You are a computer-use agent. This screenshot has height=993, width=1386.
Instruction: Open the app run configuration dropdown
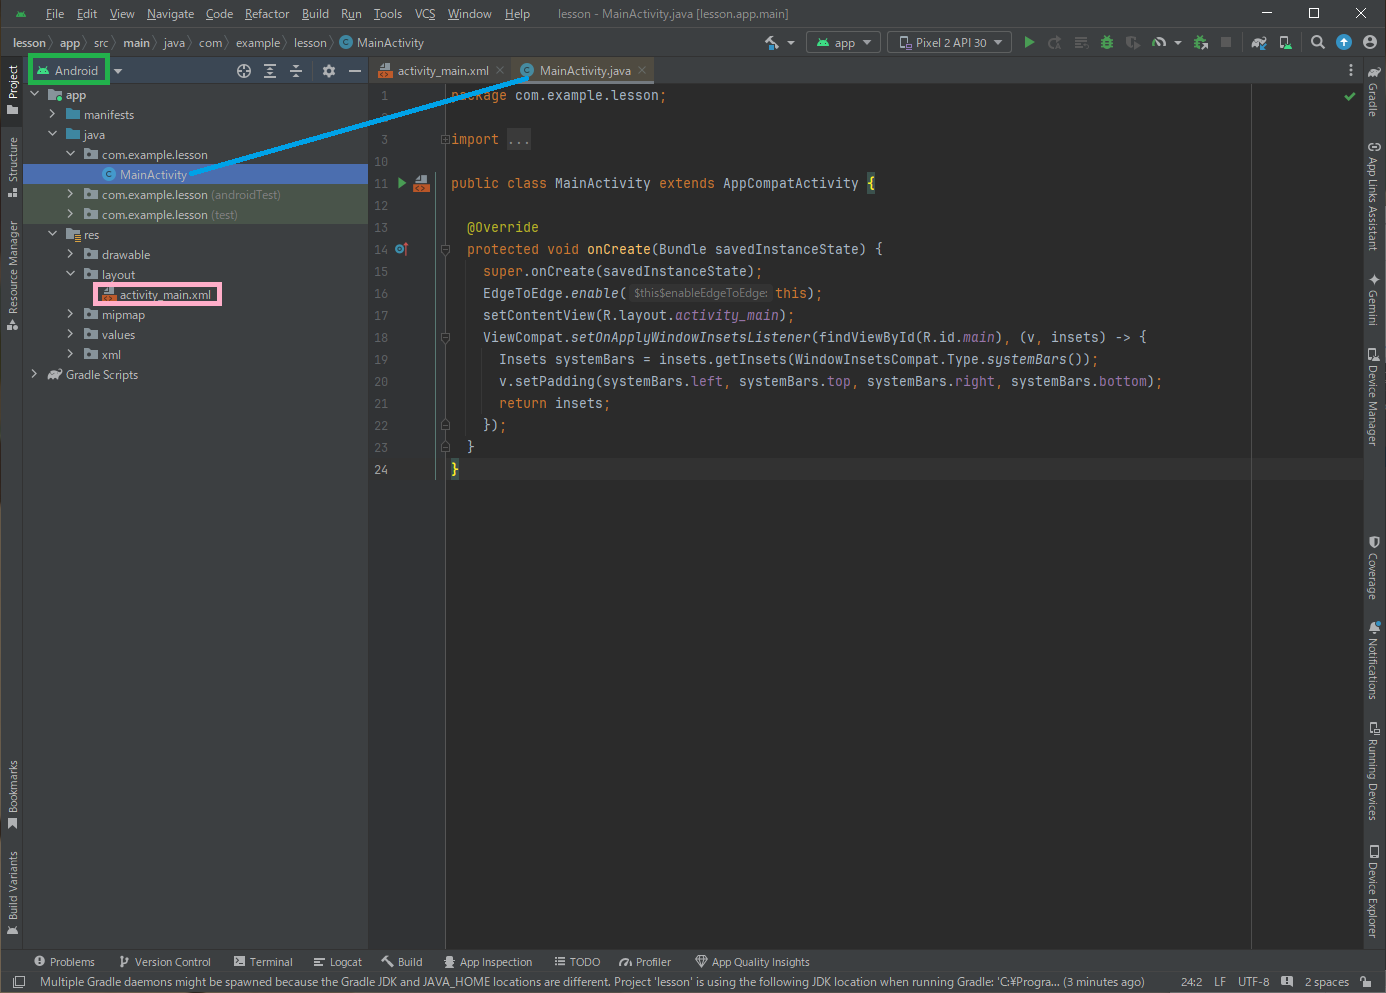[844, 43]
